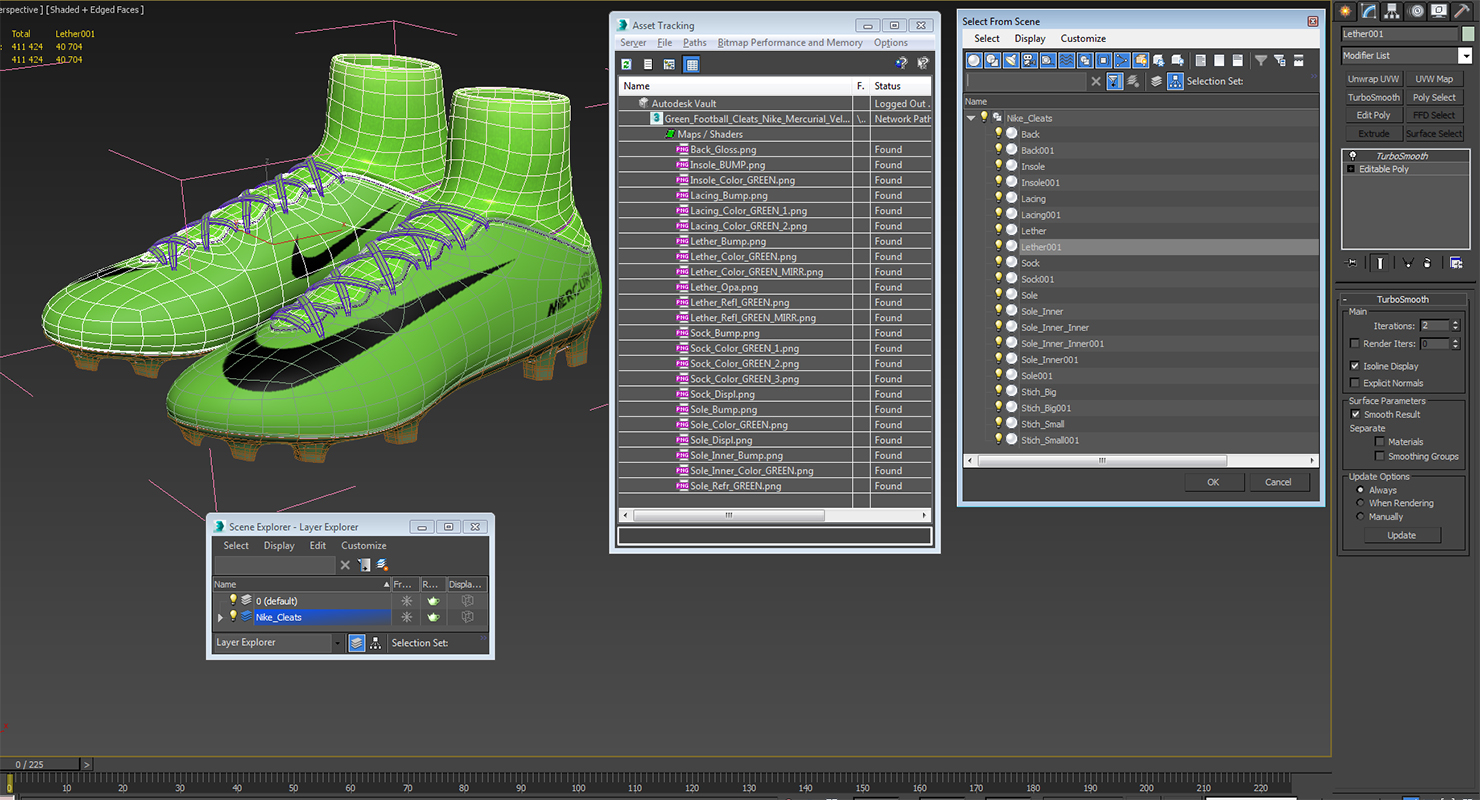The width and height of the screenshot is (1480, 800).
Task: Toggle Display Cameras filter in Select From Scene
Action: [1029, 60]
